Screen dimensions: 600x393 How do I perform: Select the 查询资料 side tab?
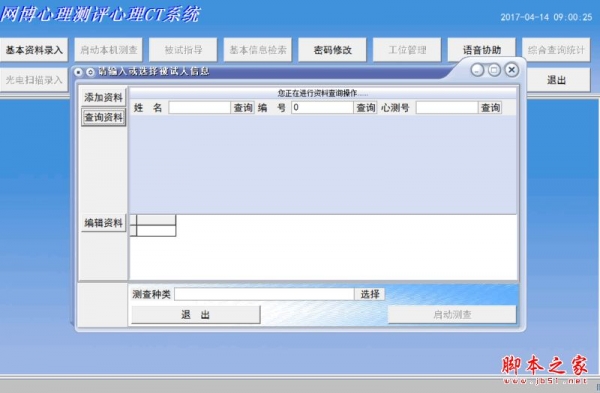[x=103, y=117]
